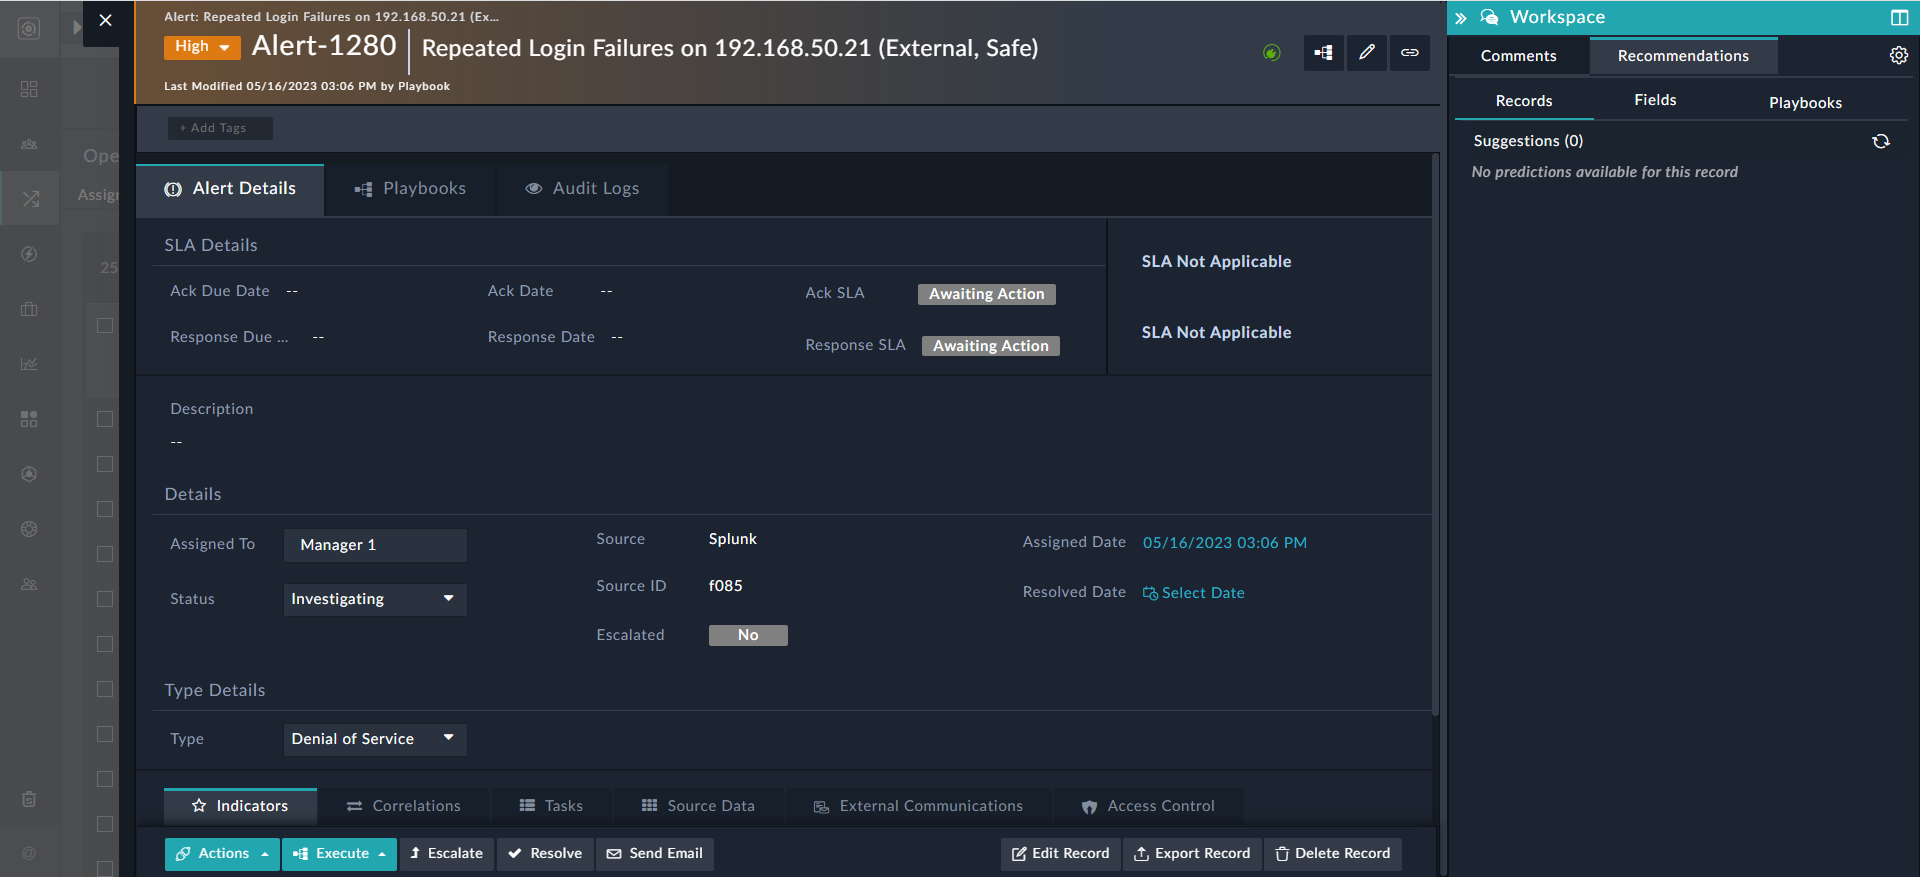1920x877 pixels.
Task: Click the Add Tags field
Action: pos(220,128)
